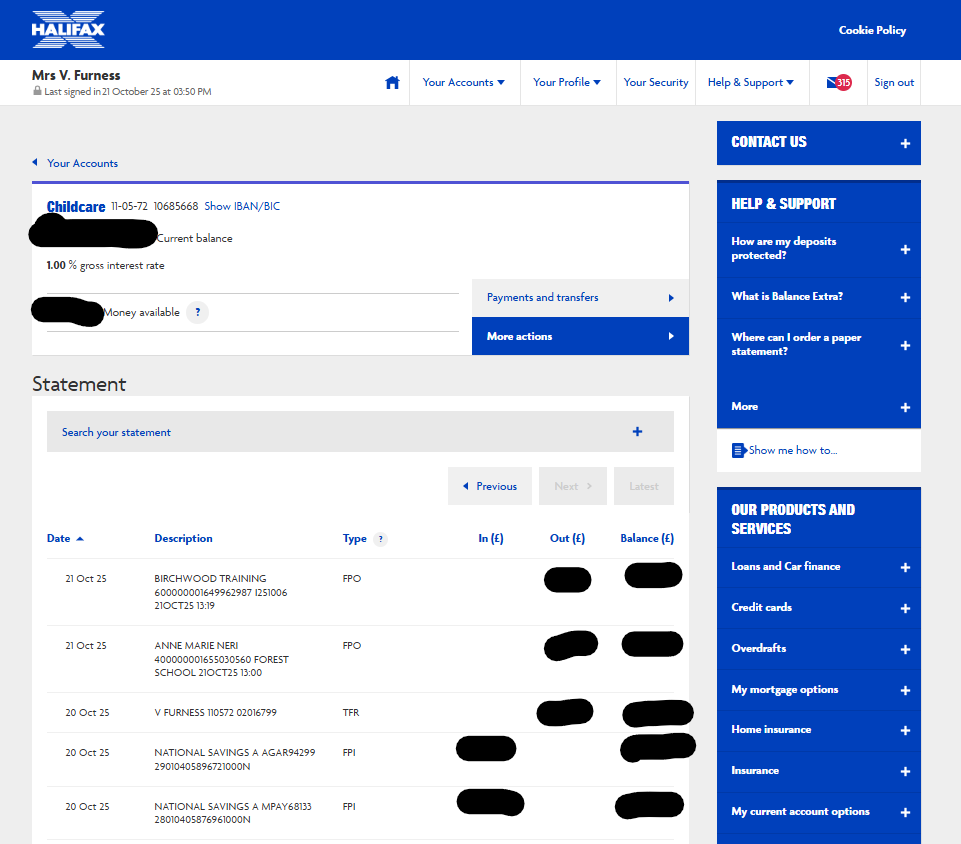Click the Type column help icon
The image size is (961, 844).
click(x=380, y=539)
